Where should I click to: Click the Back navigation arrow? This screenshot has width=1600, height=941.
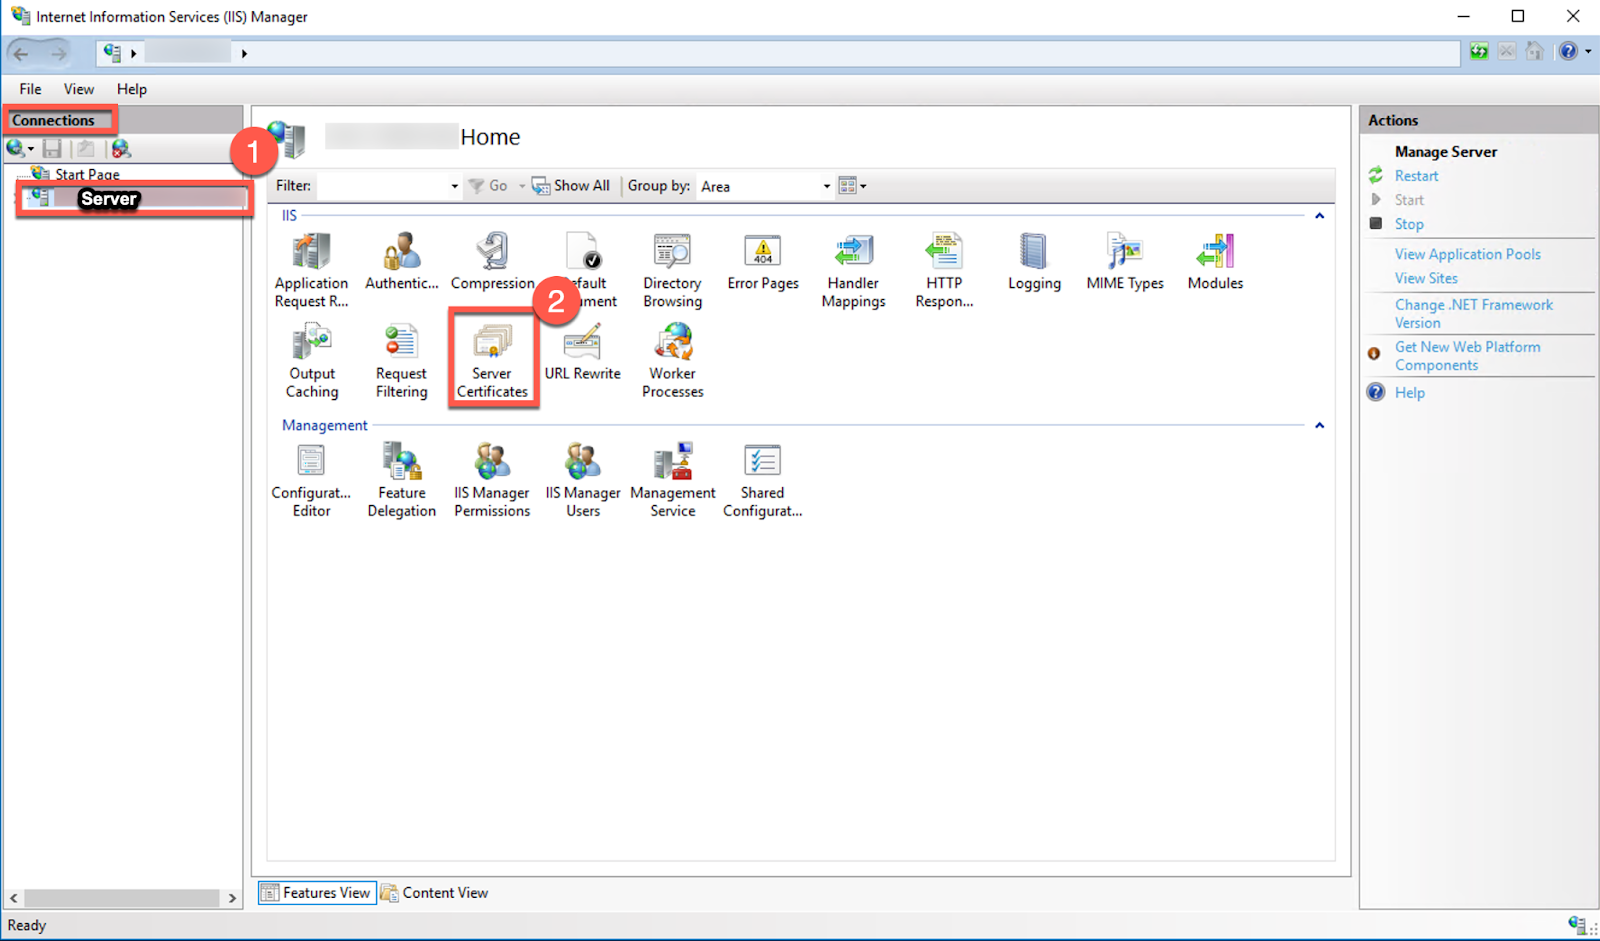[x=21, y=53]
